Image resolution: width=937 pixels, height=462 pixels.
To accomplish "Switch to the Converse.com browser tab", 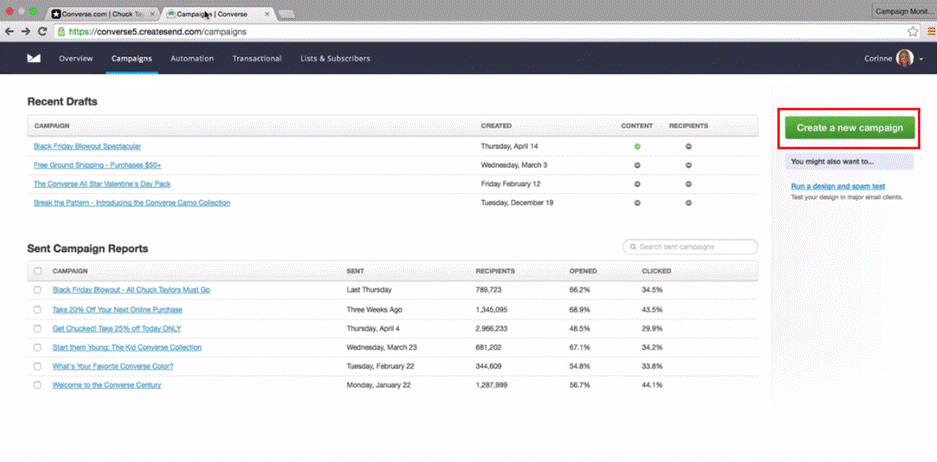I will [x=100, y=14].
